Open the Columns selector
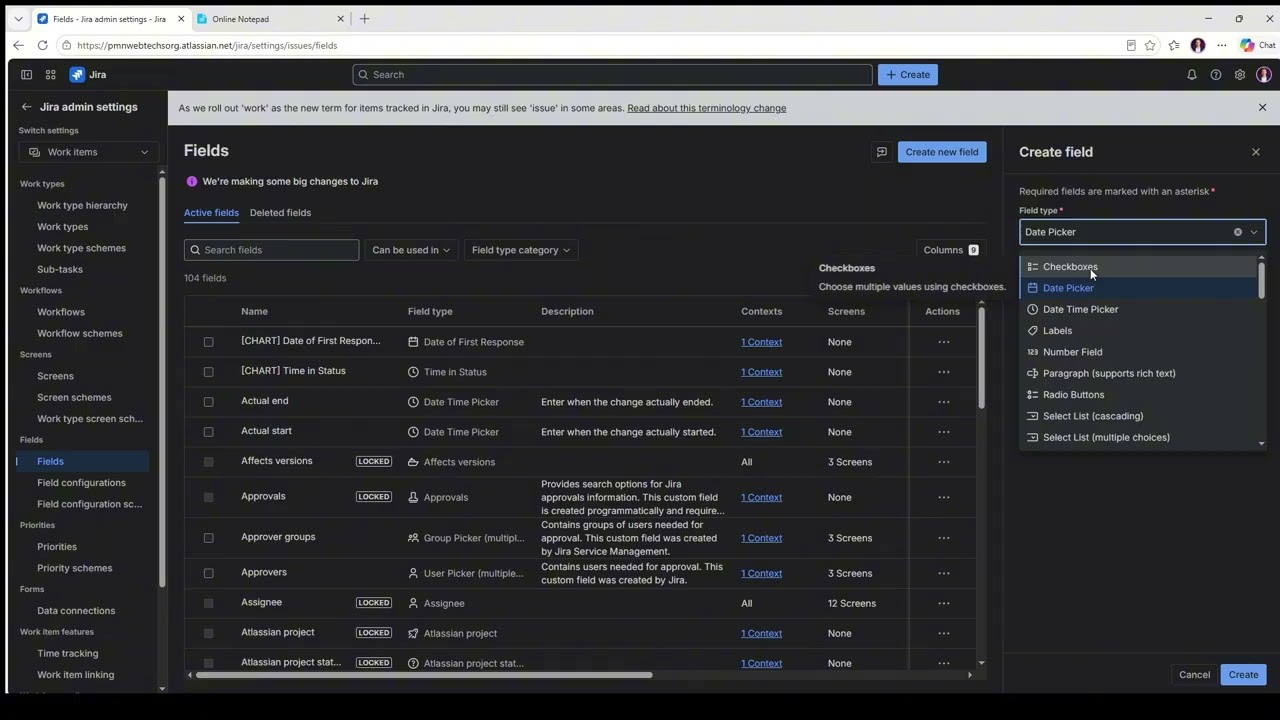This screenshot has width=1280, height=720. pos(951,250)
